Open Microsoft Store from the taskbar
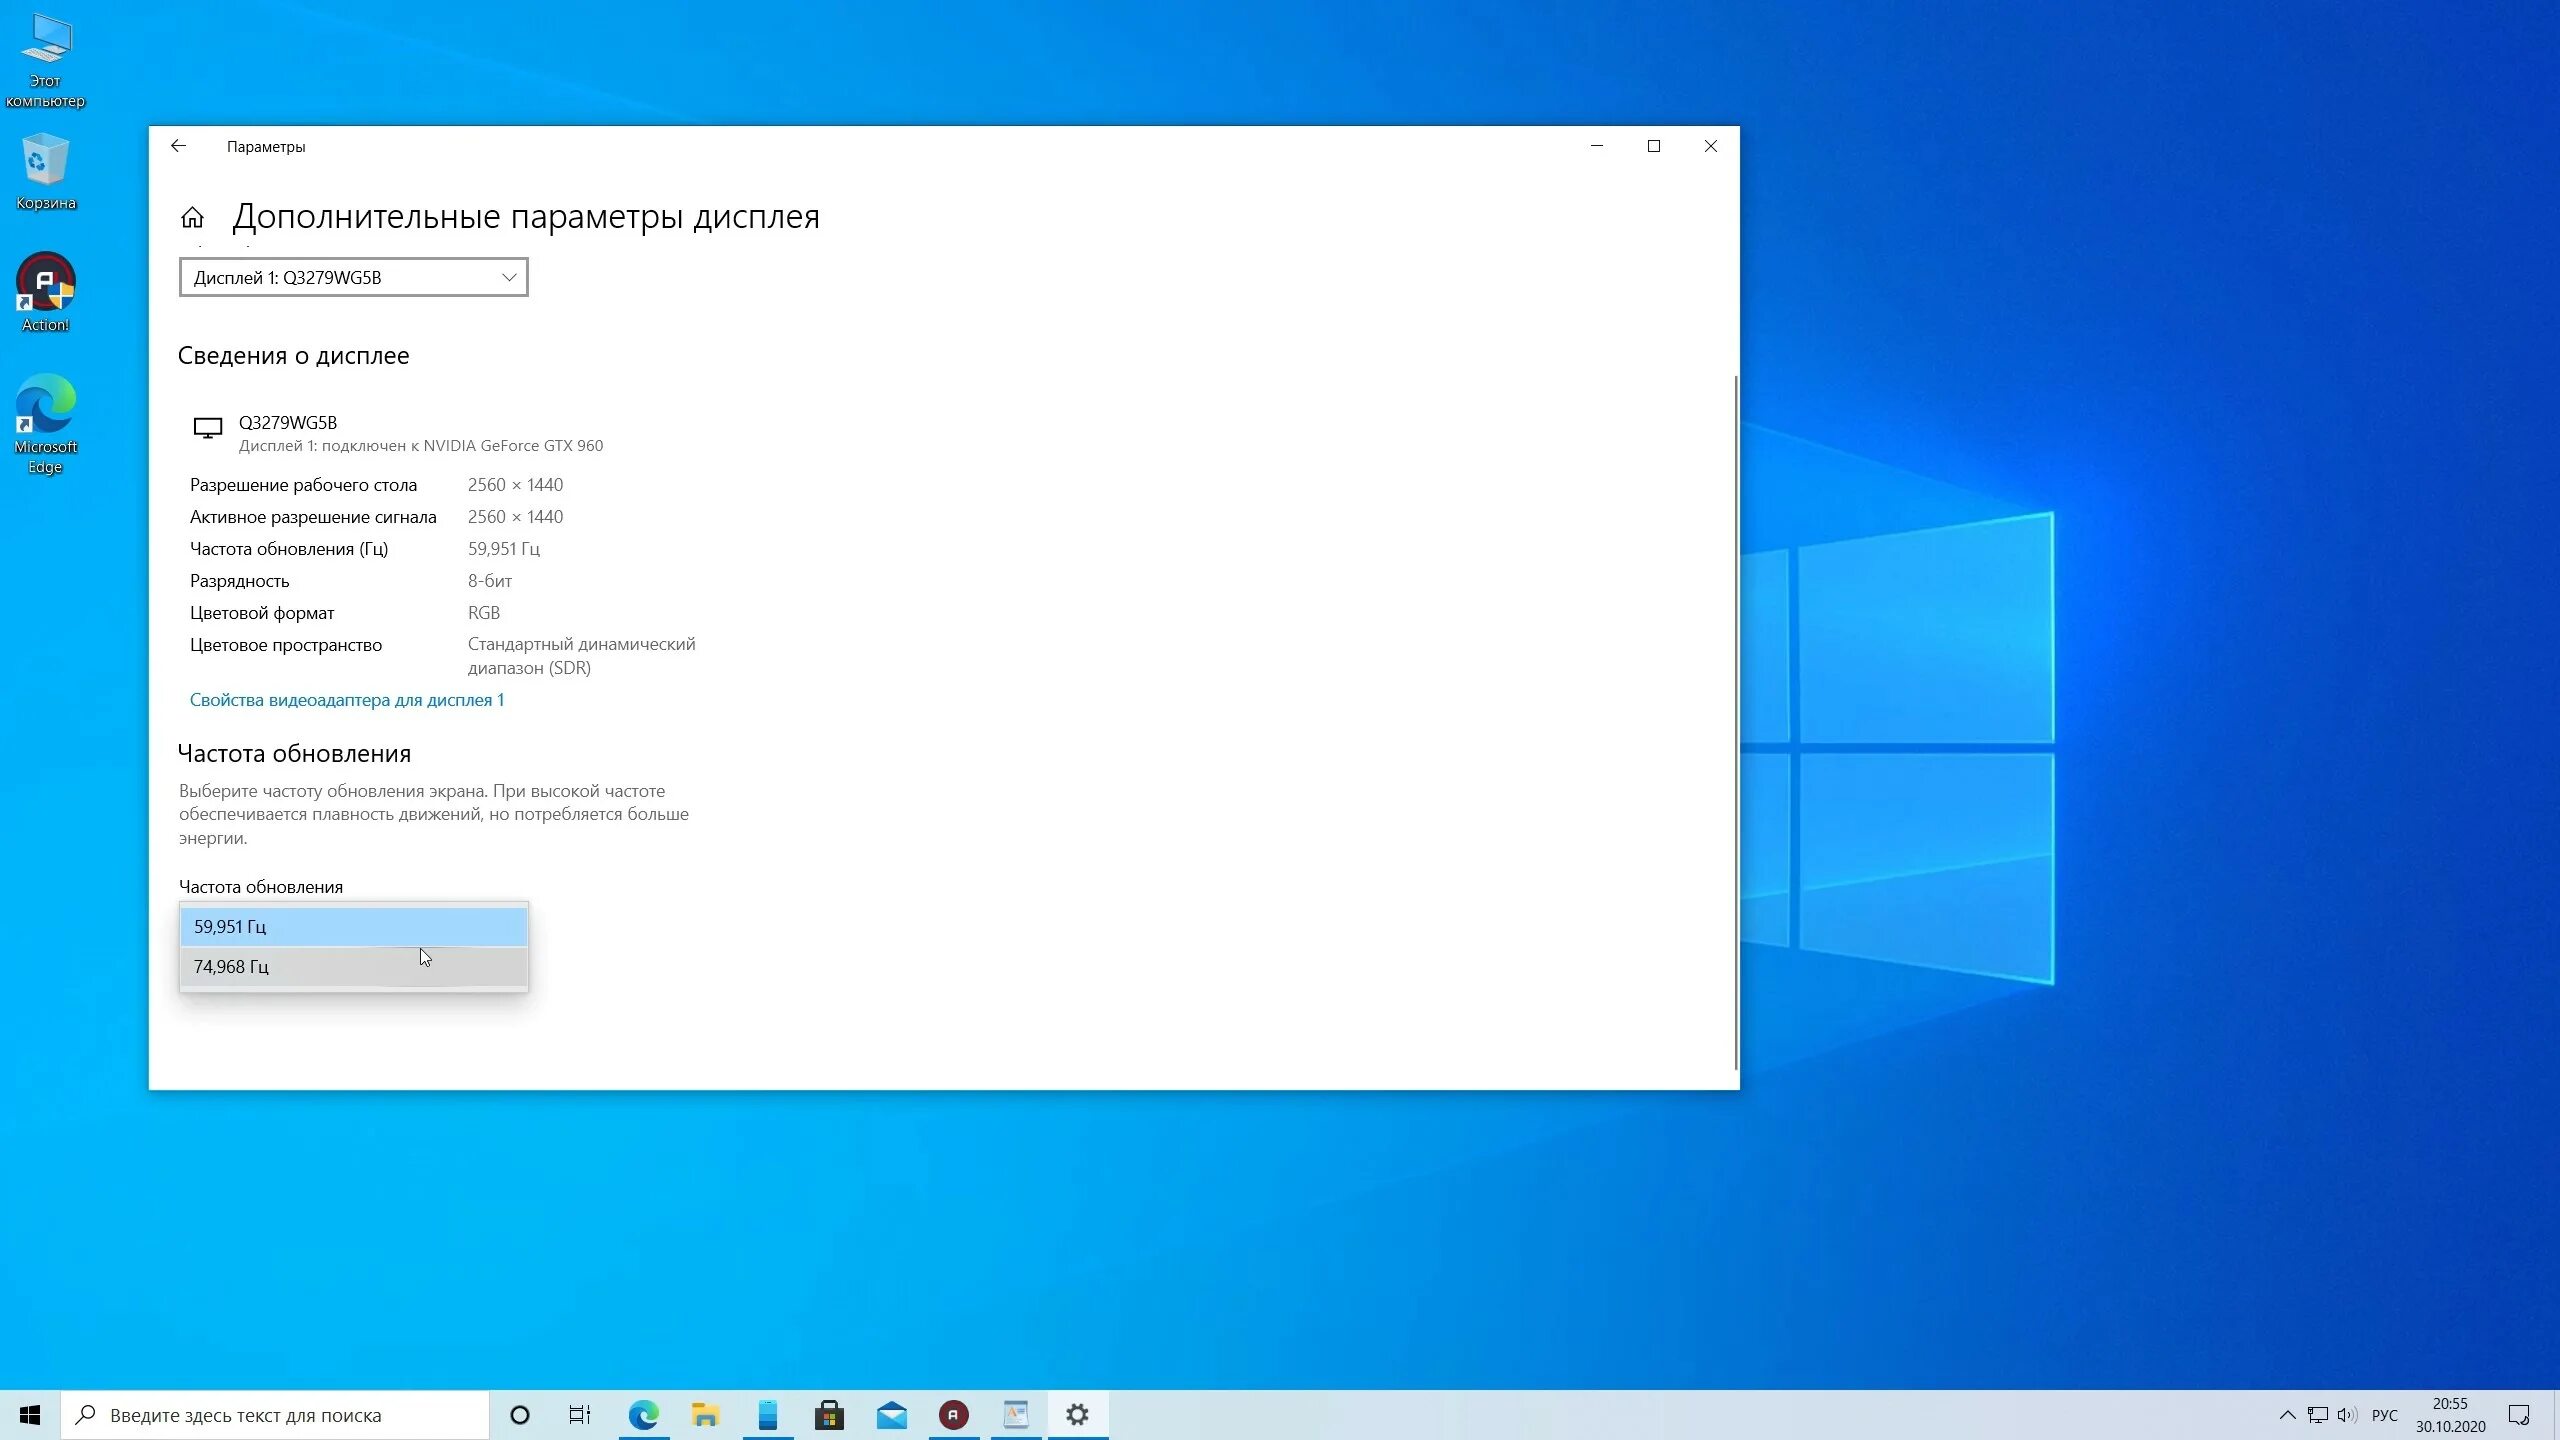The height and width of the screenshot is (1440, 2560). click(x=829, y=1415)
